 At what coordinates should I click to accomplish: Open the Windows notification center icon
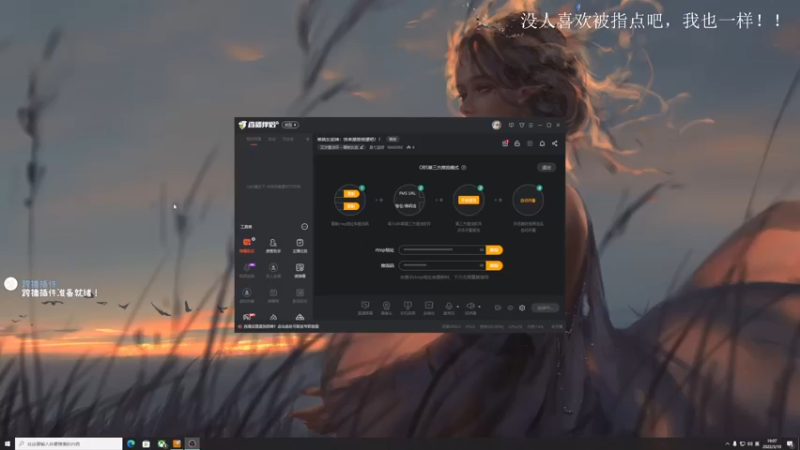click(790, 444)
